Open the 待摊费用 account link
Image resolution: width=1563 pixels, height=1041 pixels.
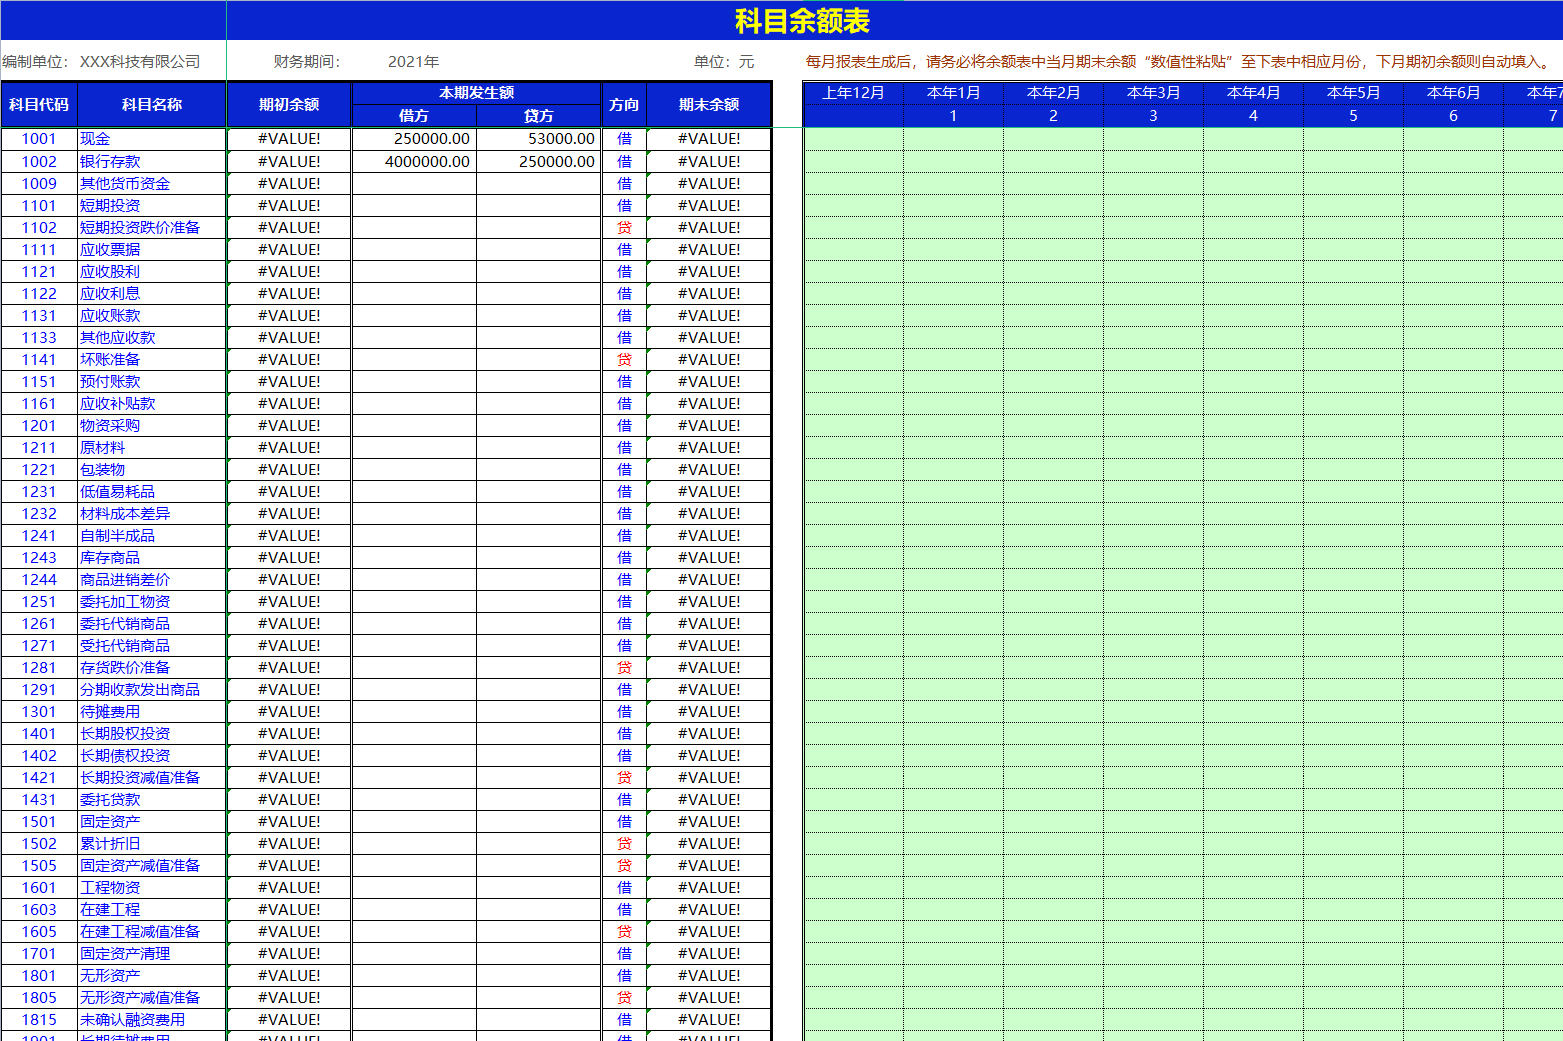[x=110, y=711]
